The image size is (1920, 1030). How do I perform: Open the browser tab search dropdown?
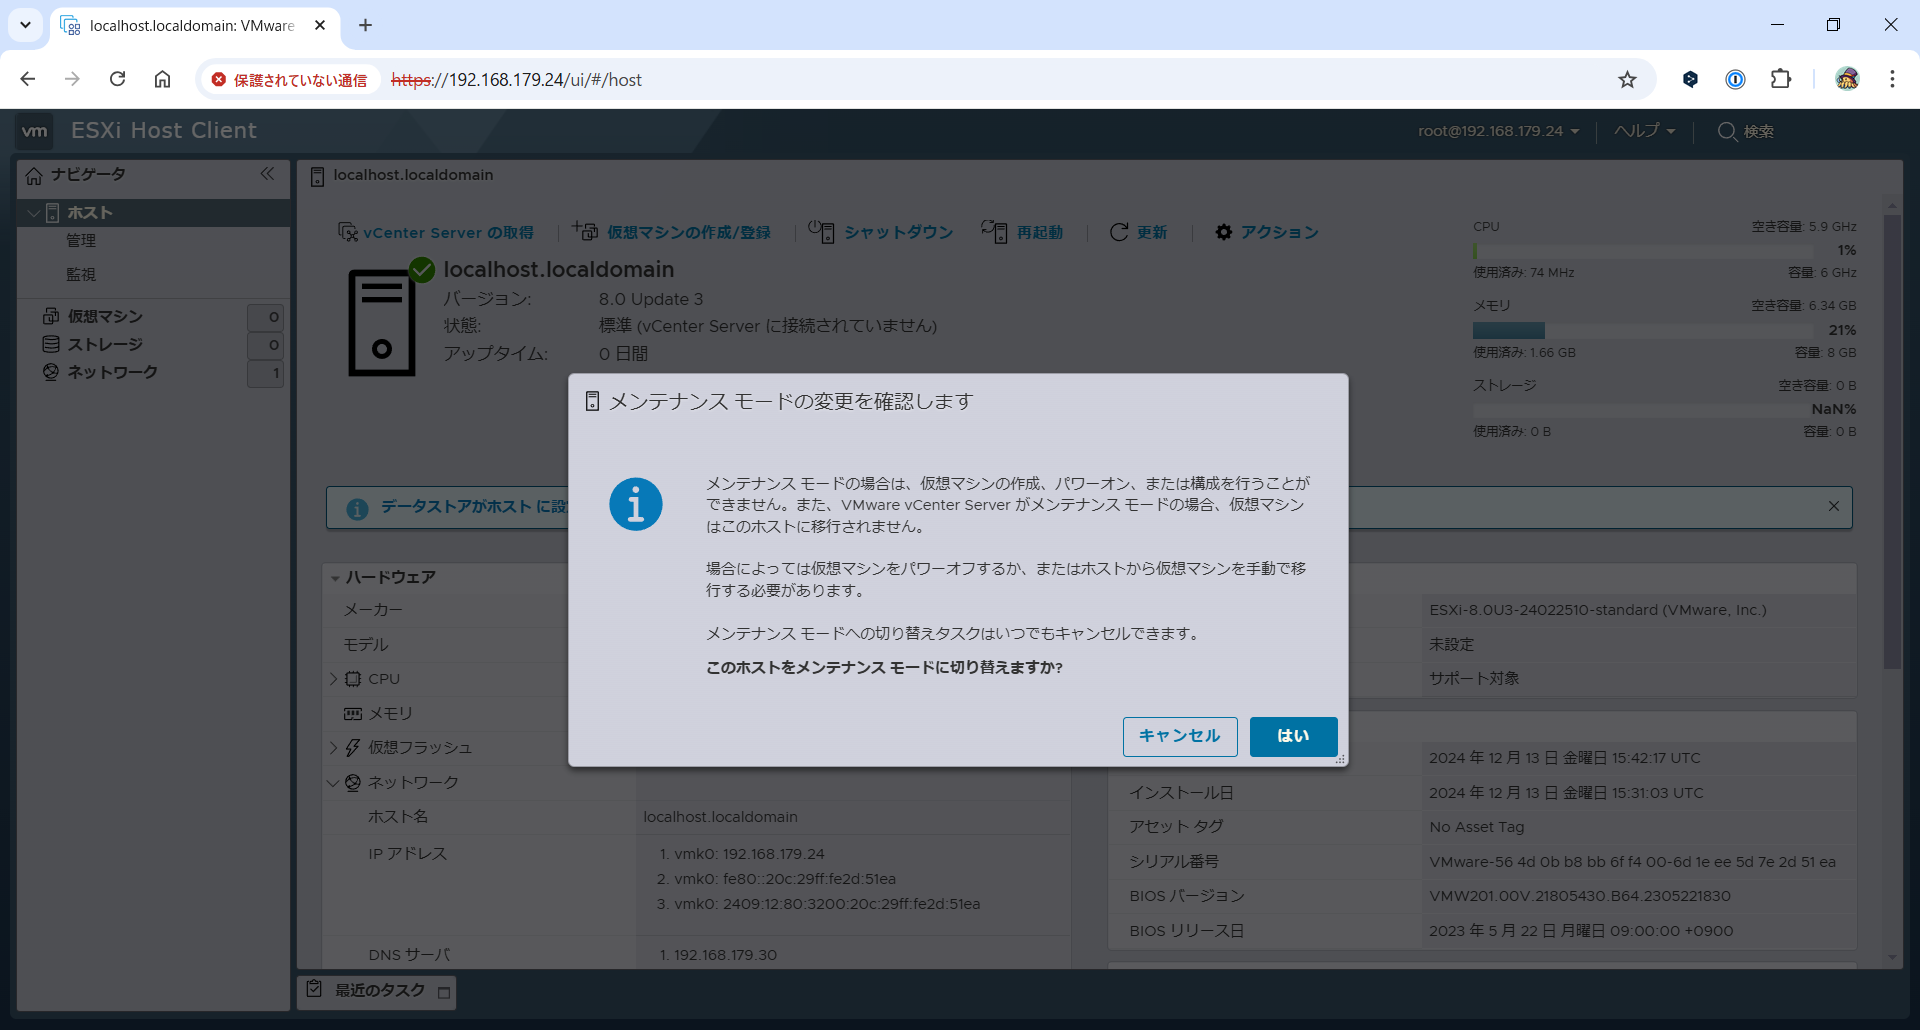25,25
